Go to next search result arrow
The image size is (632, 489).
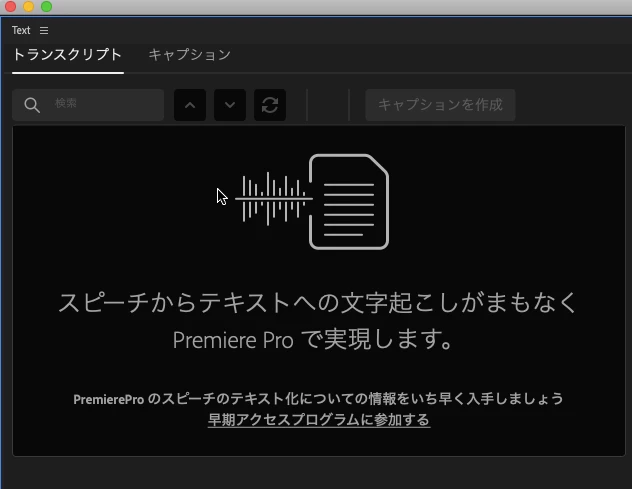[x=230, y=105]
